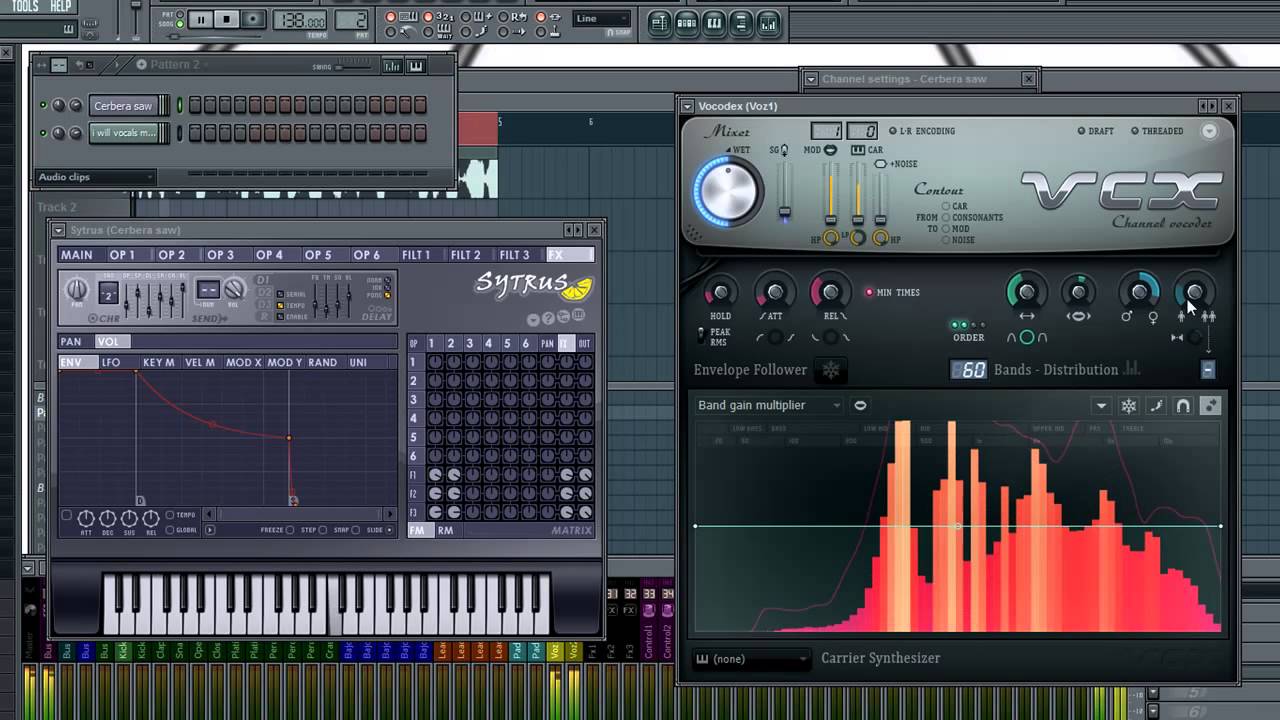The height and width of the screenshot is (720, 1280).
Task: Open the Band gain multiplier dropdown
Action: (770, 405)
